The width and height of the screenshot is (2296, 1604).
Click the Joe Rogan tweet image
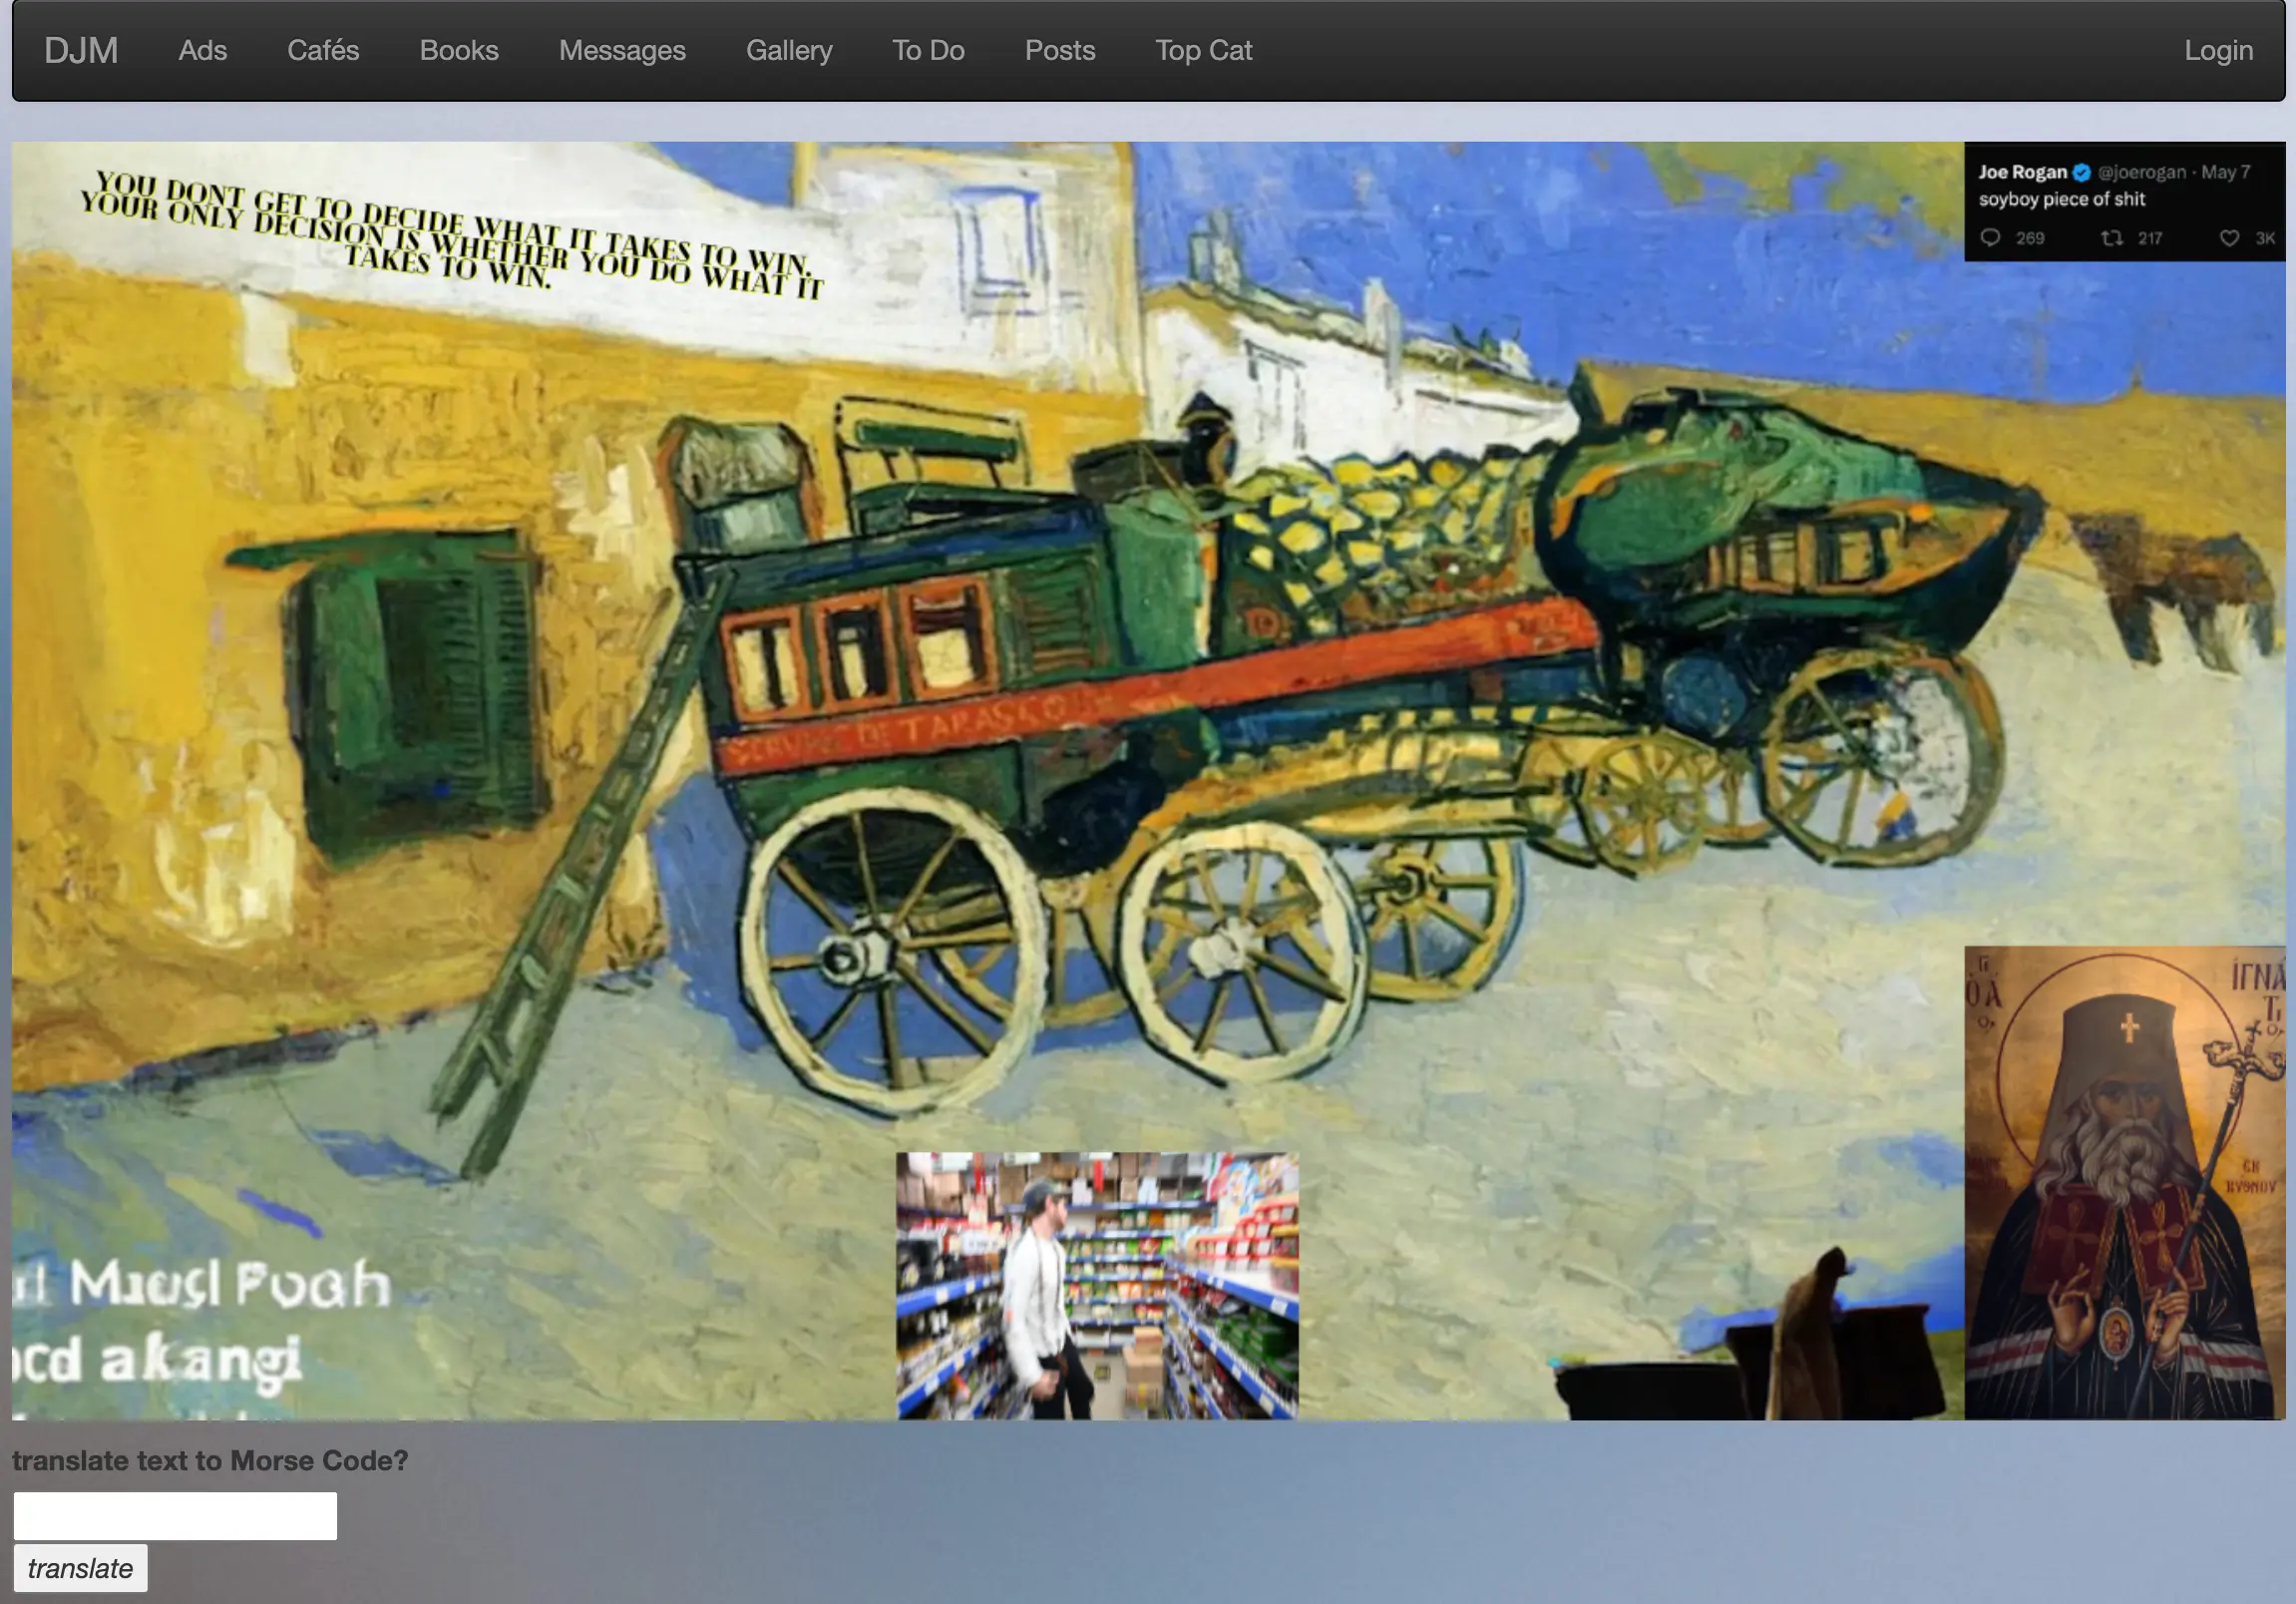[2124, 202]
